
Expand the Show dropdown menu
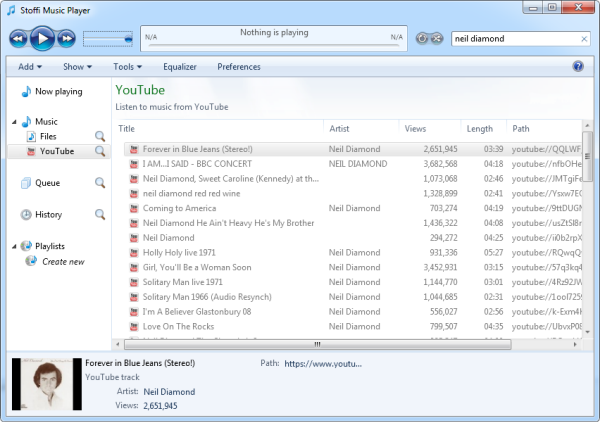point(77,67)
